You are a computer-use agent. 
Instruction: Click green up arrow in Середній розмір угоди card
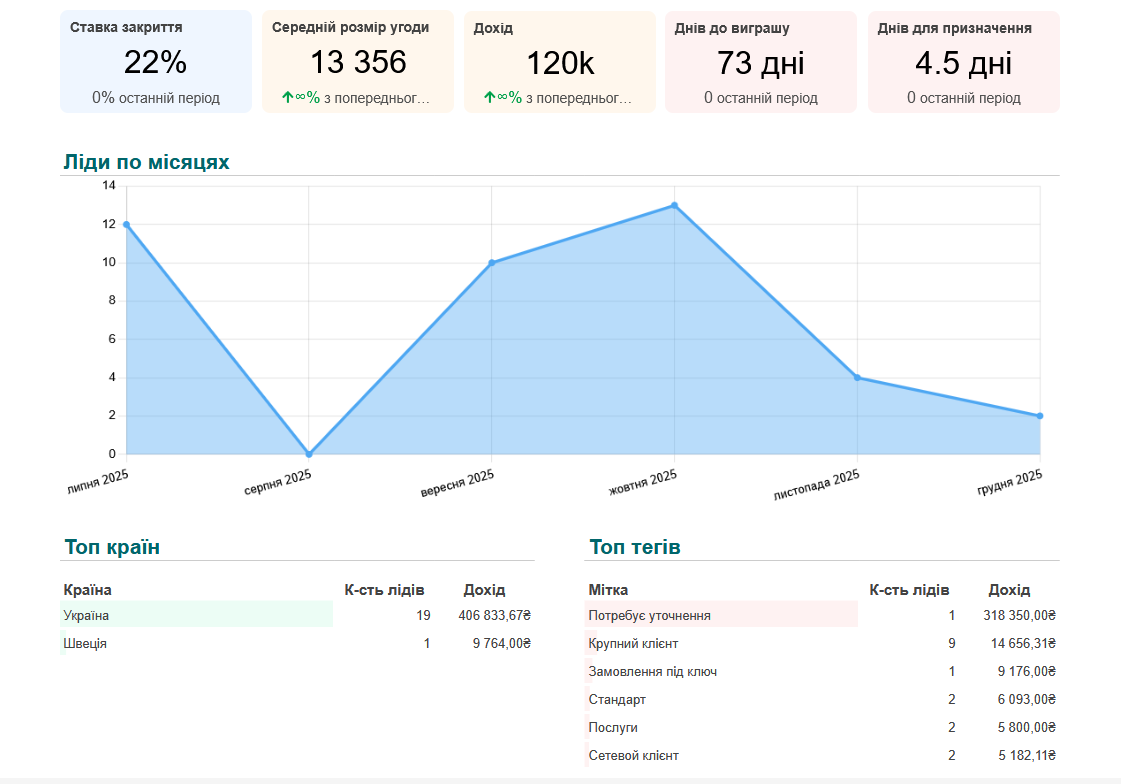point(287,98)
